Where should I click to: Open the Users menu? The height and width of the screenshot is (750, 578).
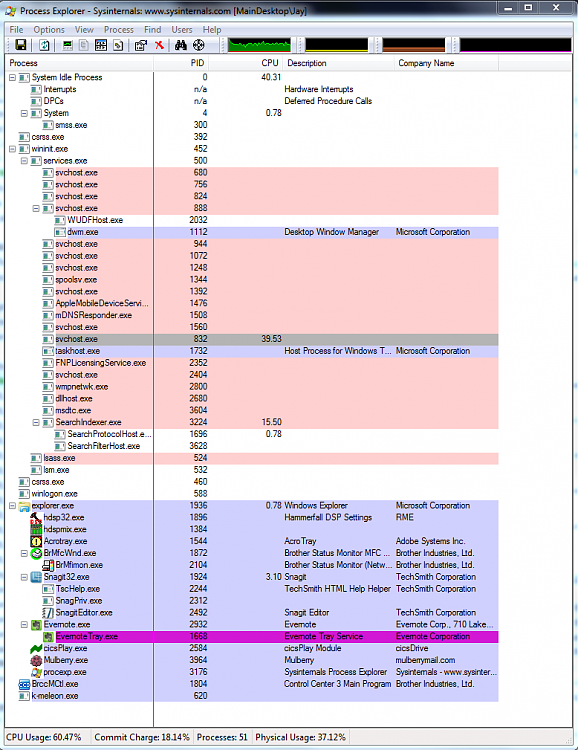182,30
